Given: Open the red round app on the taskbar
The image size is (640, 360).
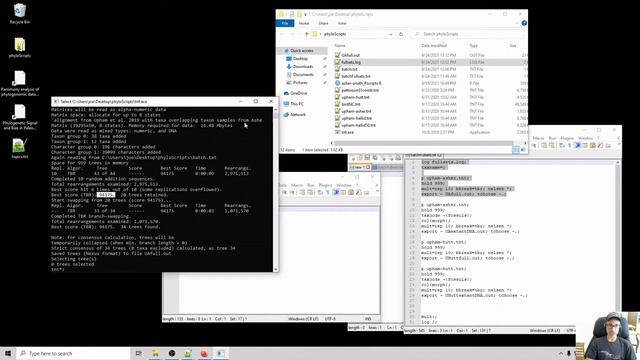Looking at the screenshot, I should (x=204, y=353).
